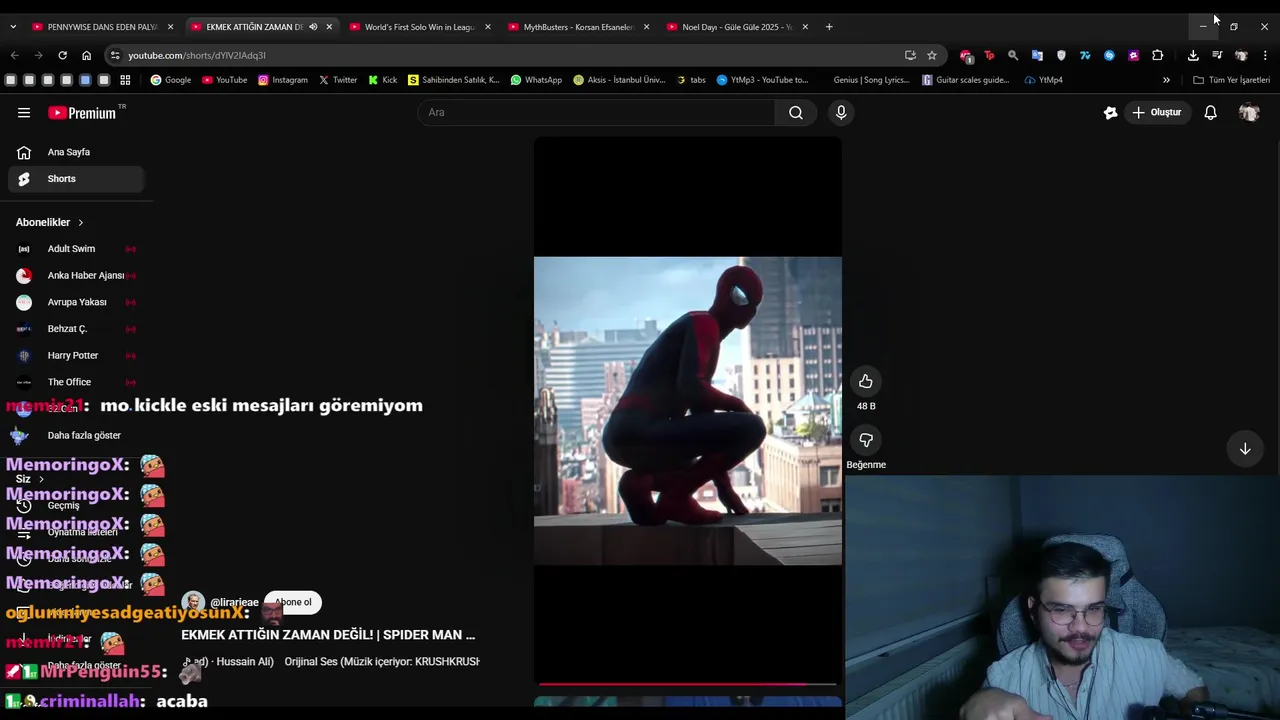Go to browser home page
The image size is (1280, 720).
tap(86, 55)
